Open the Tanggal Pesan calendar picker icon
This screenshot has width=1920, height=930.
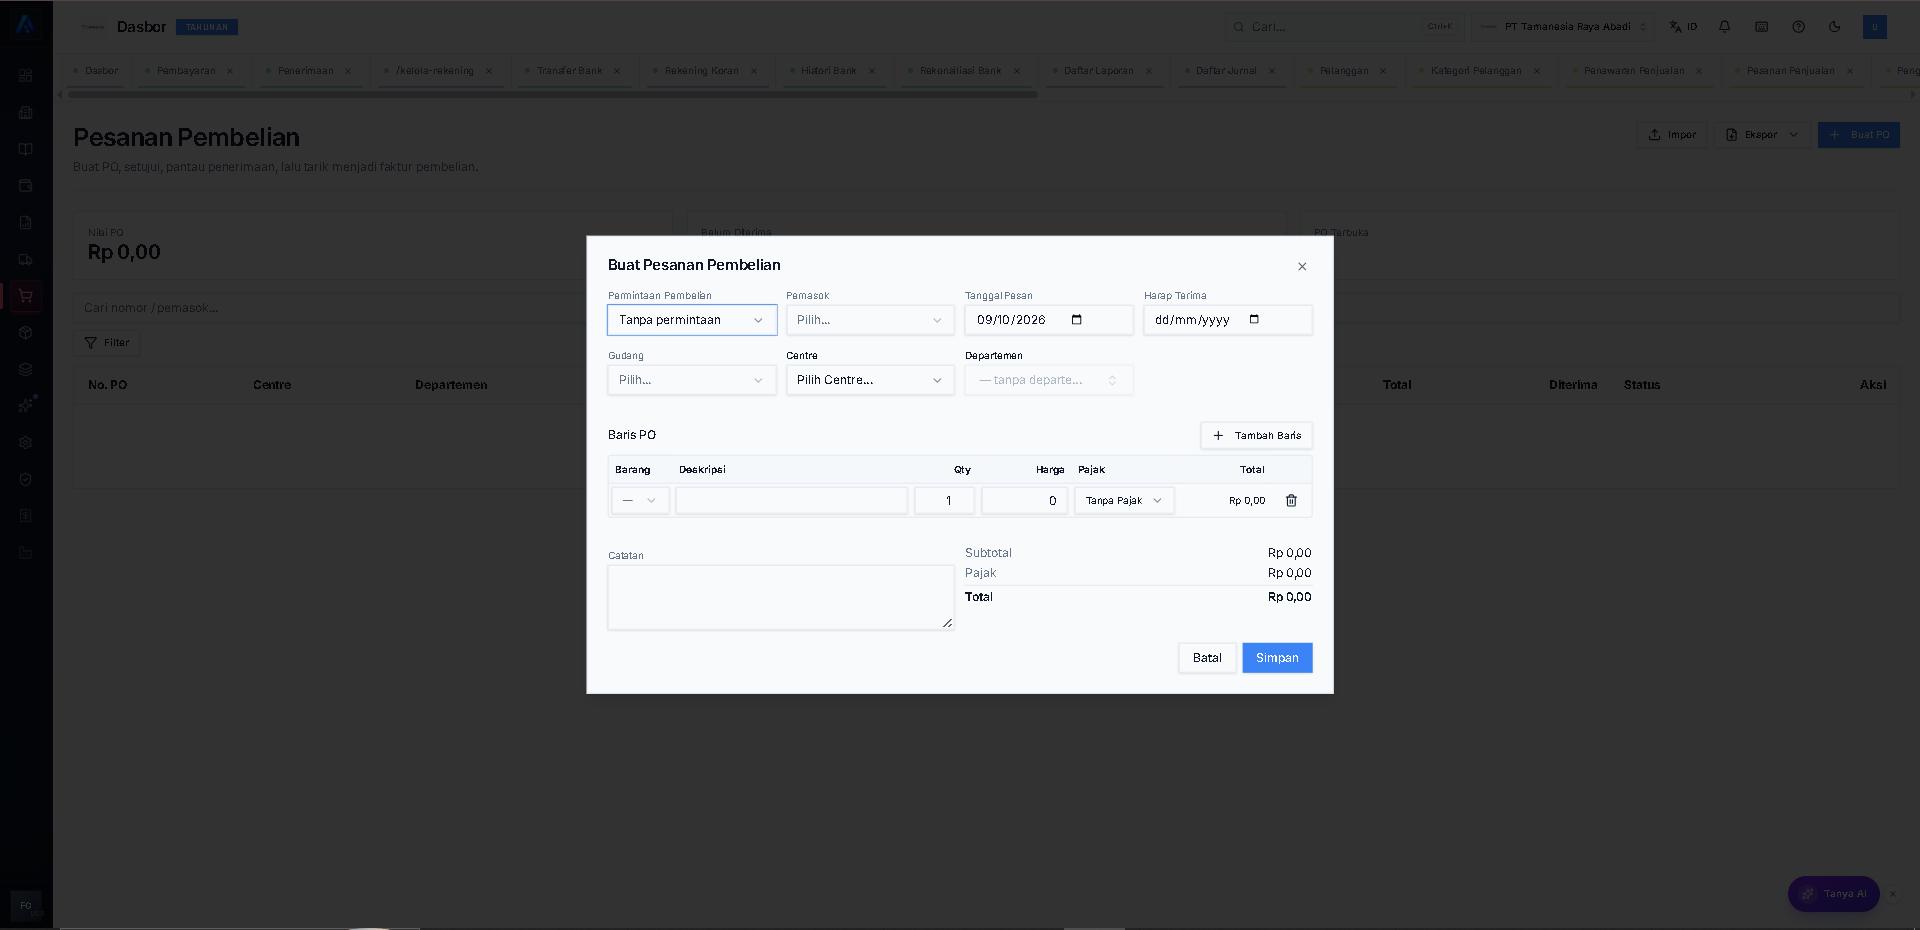coord(1077,320)
